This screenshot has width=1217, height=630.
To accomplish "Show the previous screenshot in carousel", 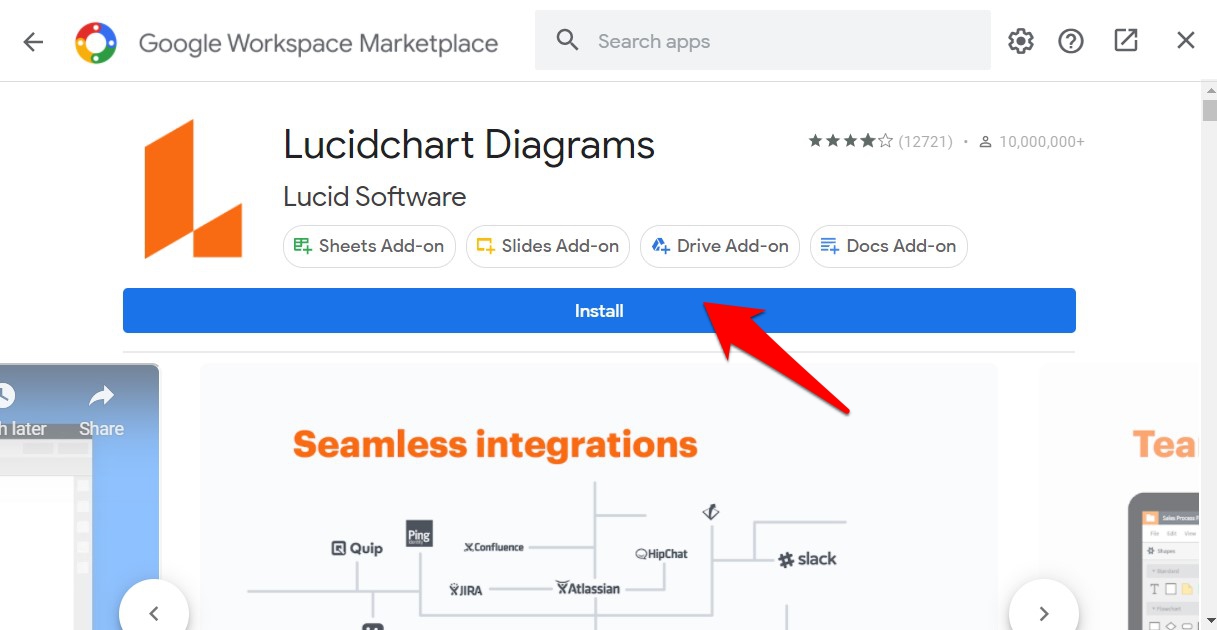I will 153,613.
